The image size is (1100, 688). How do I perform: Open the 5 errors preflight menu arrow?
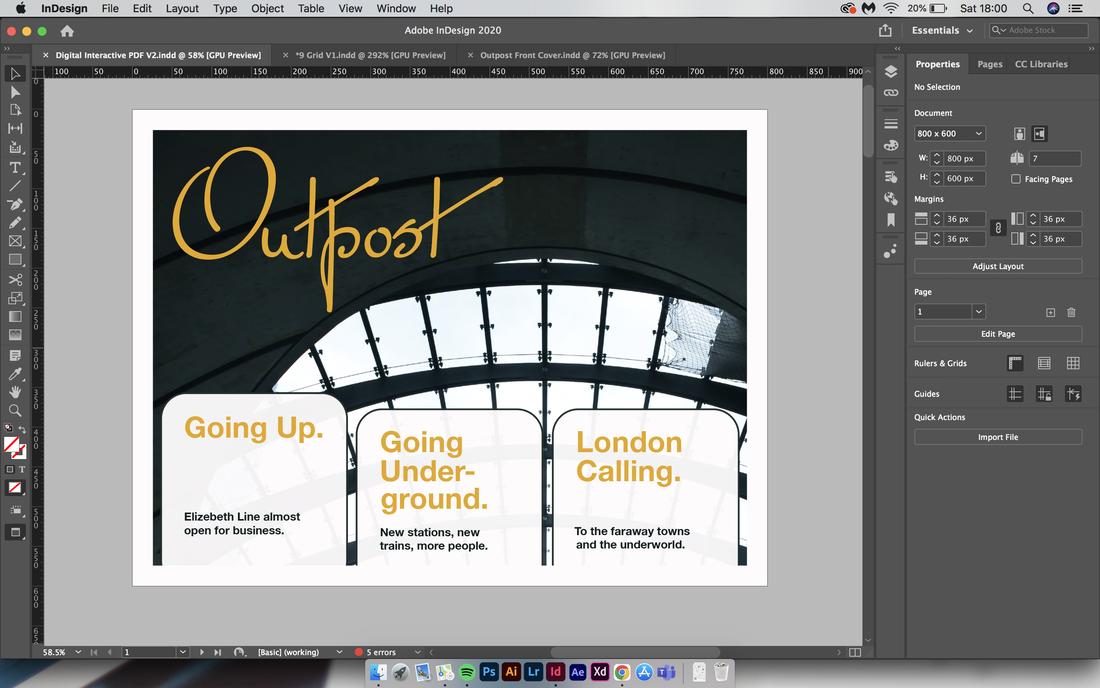pos(417,652)
